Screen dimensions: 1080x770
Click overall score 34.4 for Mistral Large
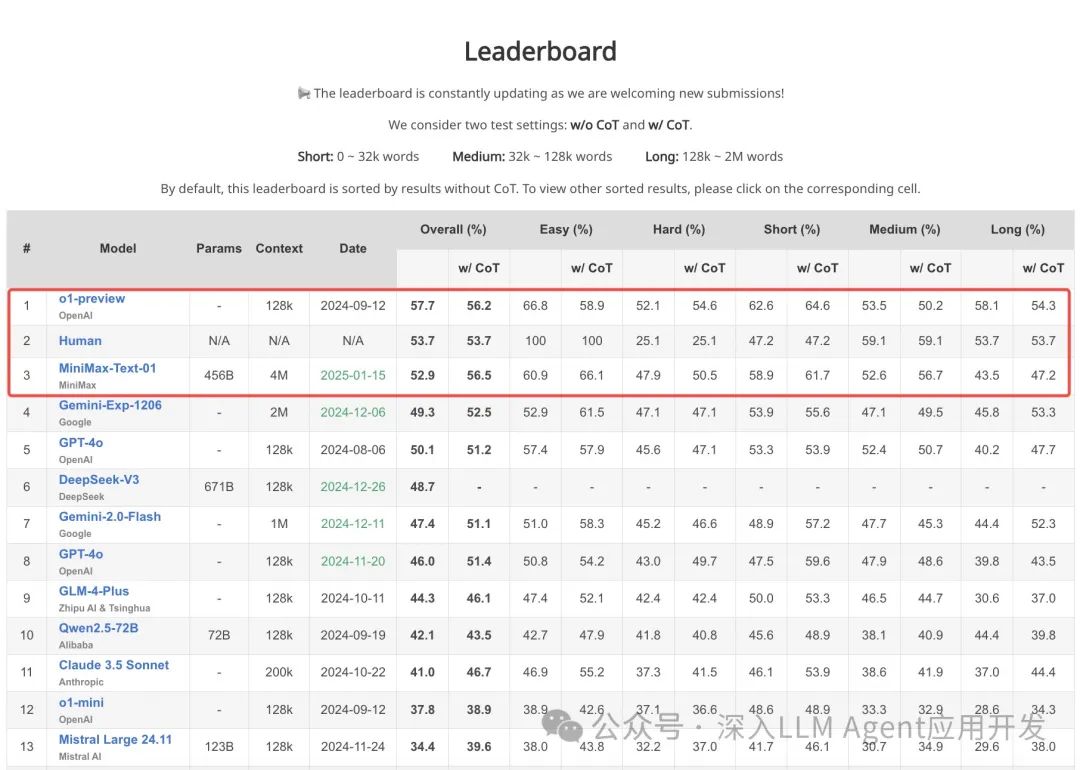tap(422, 747)
